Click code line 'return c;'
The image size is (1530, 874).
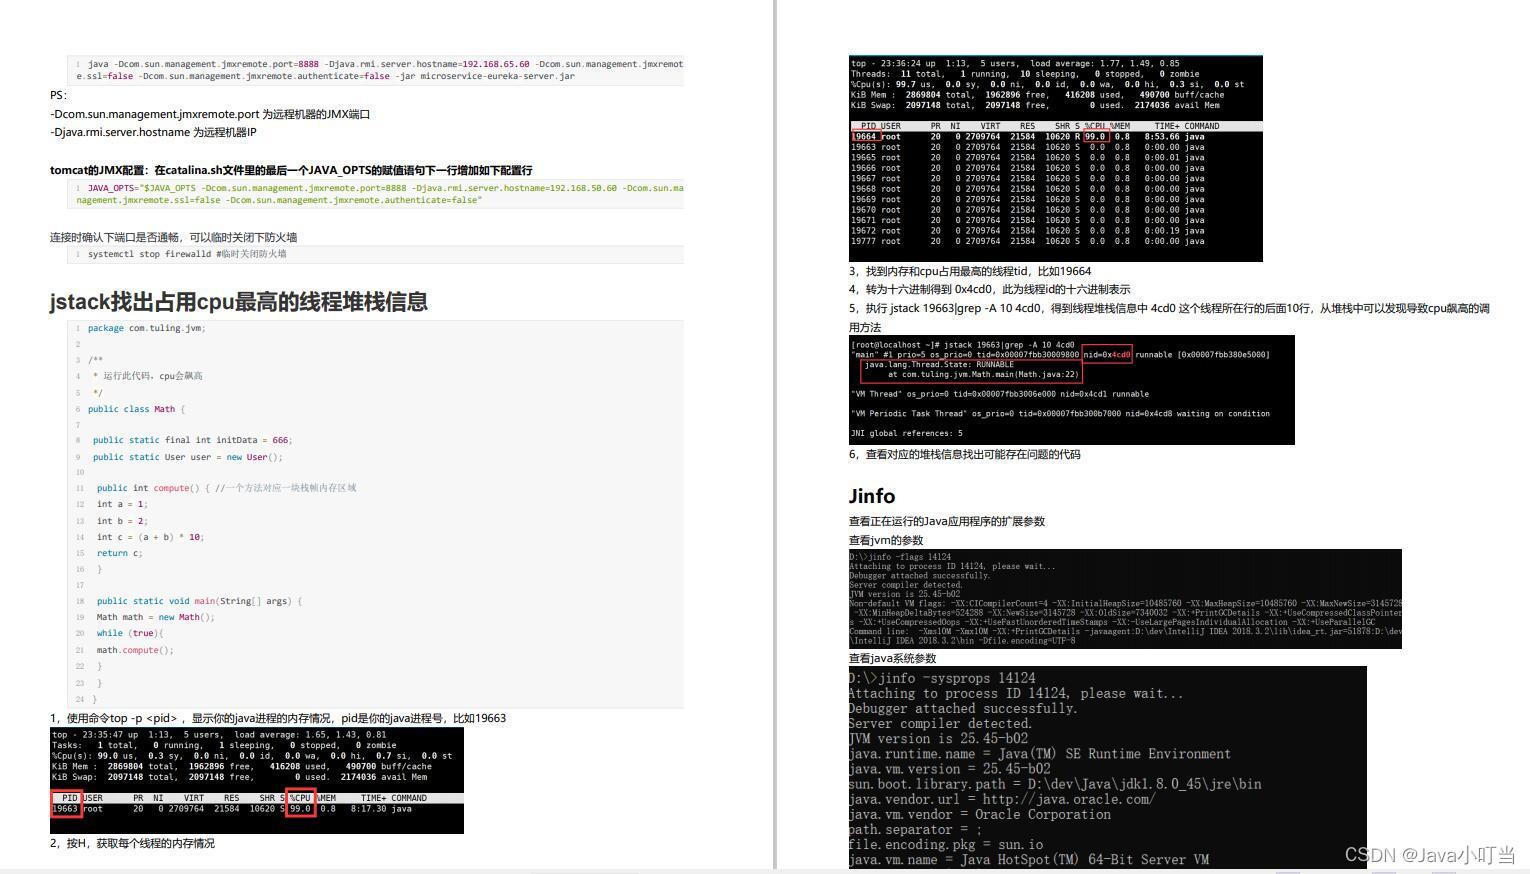point(119,553)
